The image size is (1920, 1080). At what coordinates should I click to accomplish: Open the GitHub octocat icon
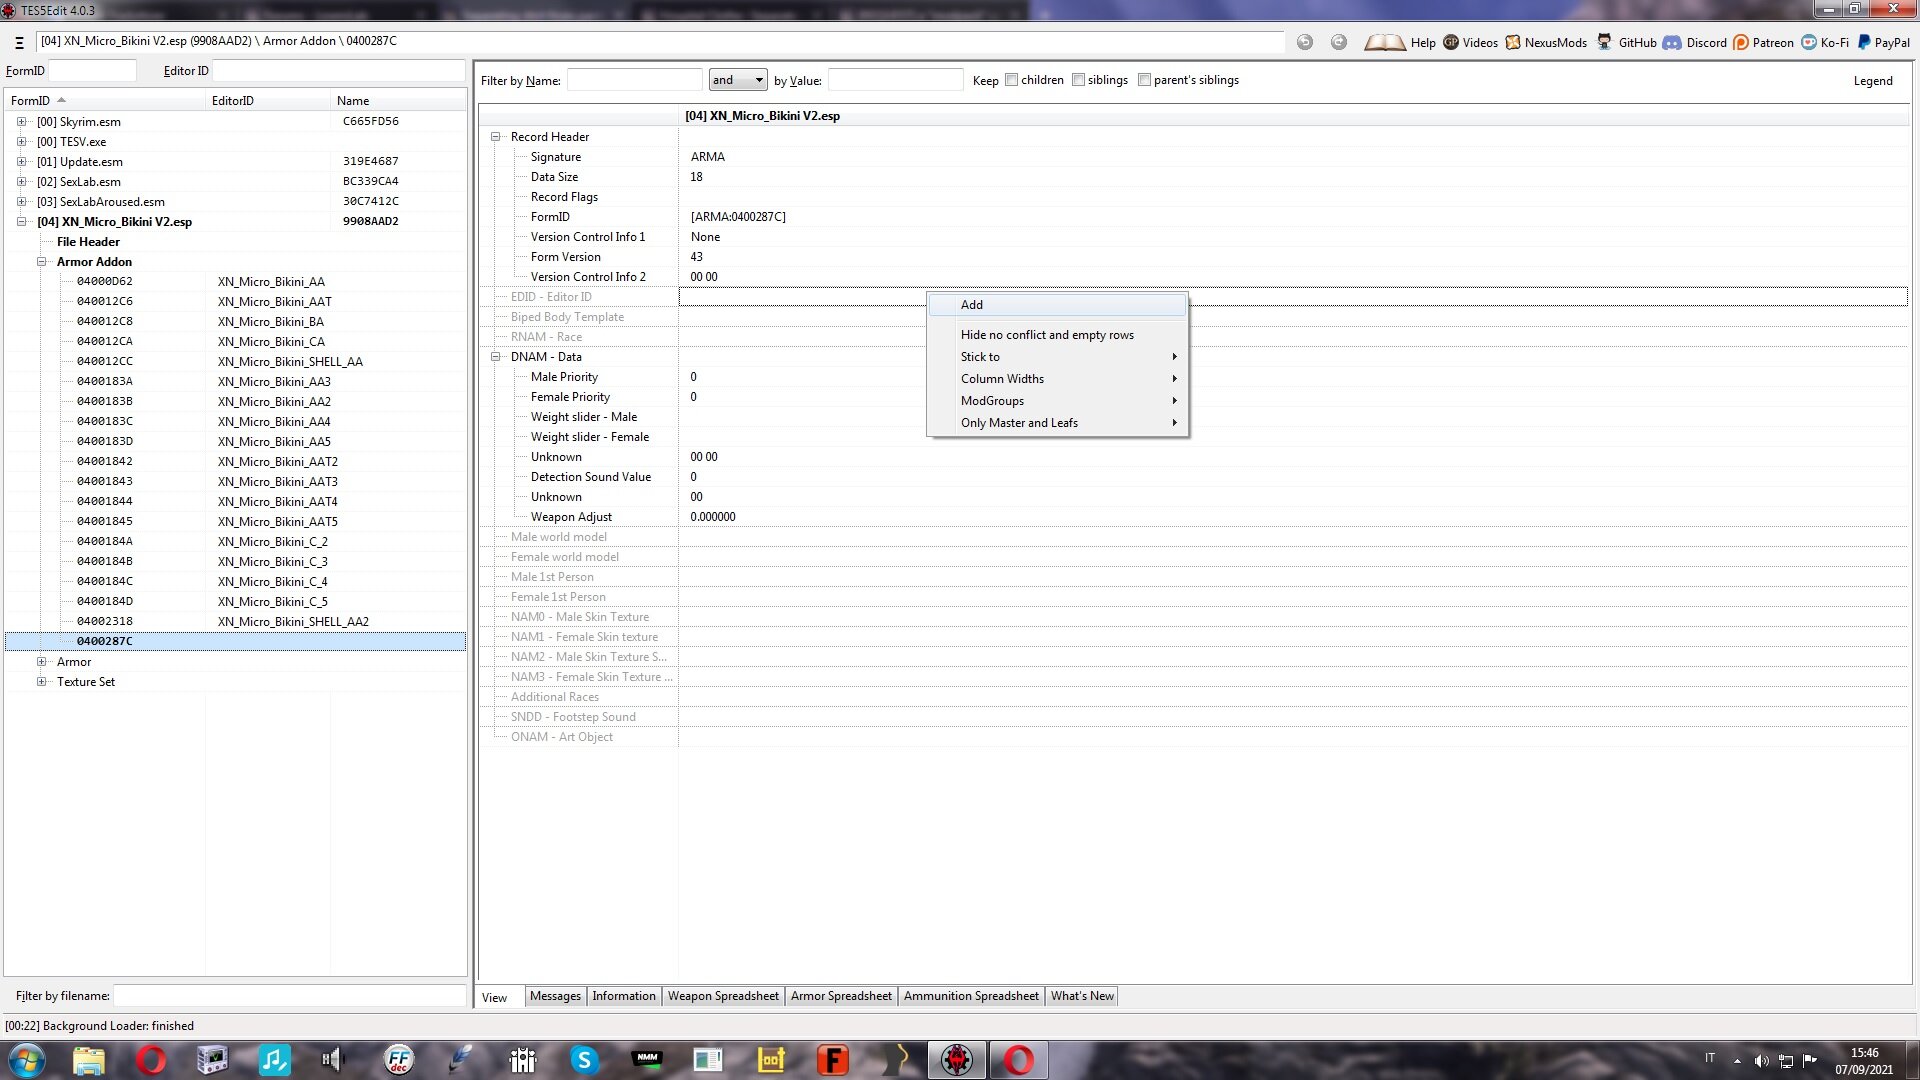pos(1605,42)
